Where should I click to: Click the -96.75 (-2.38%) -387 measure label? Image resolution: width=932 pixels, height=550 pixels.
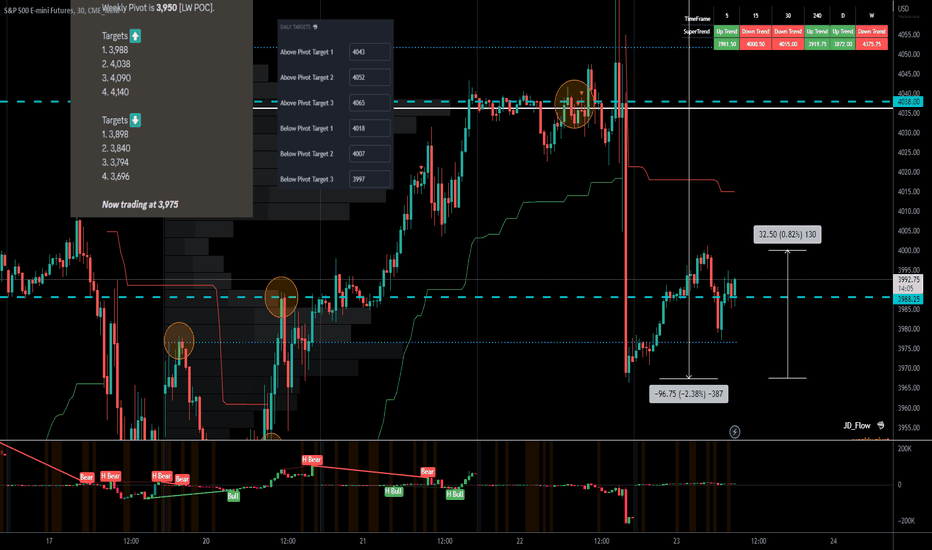coord(689,394)
